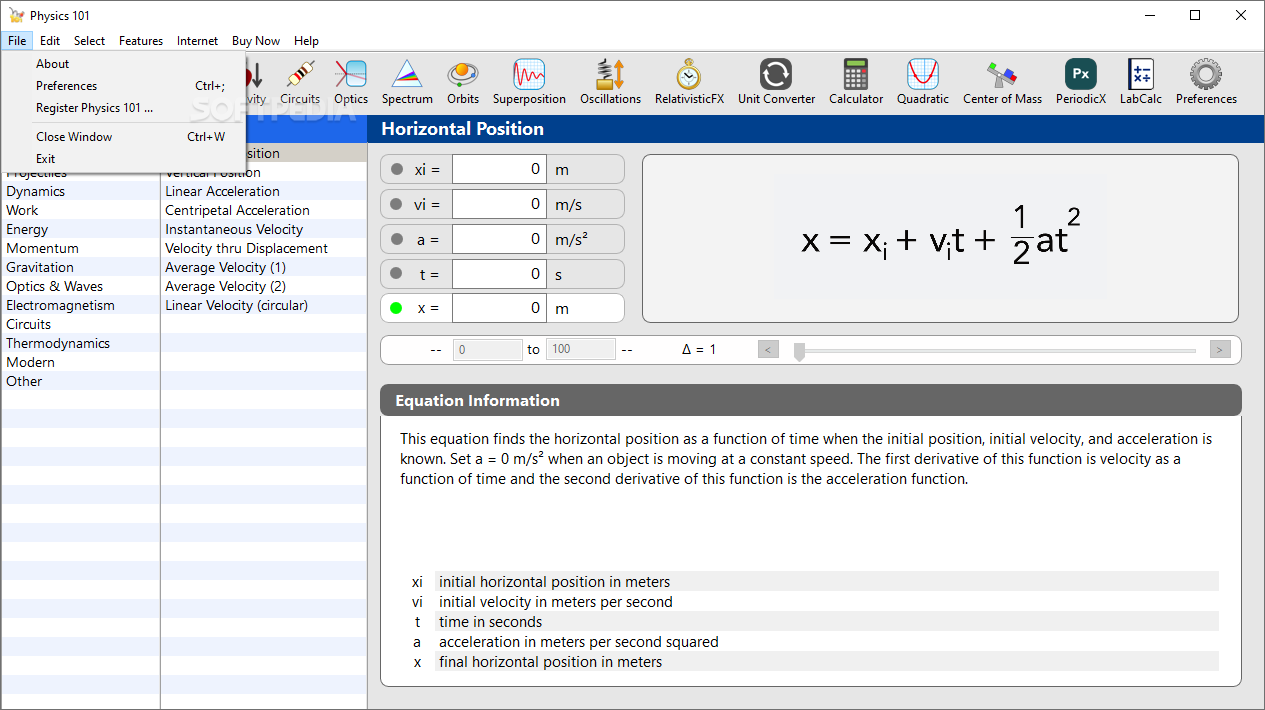Open the Quadratic solver

(923, 82)
